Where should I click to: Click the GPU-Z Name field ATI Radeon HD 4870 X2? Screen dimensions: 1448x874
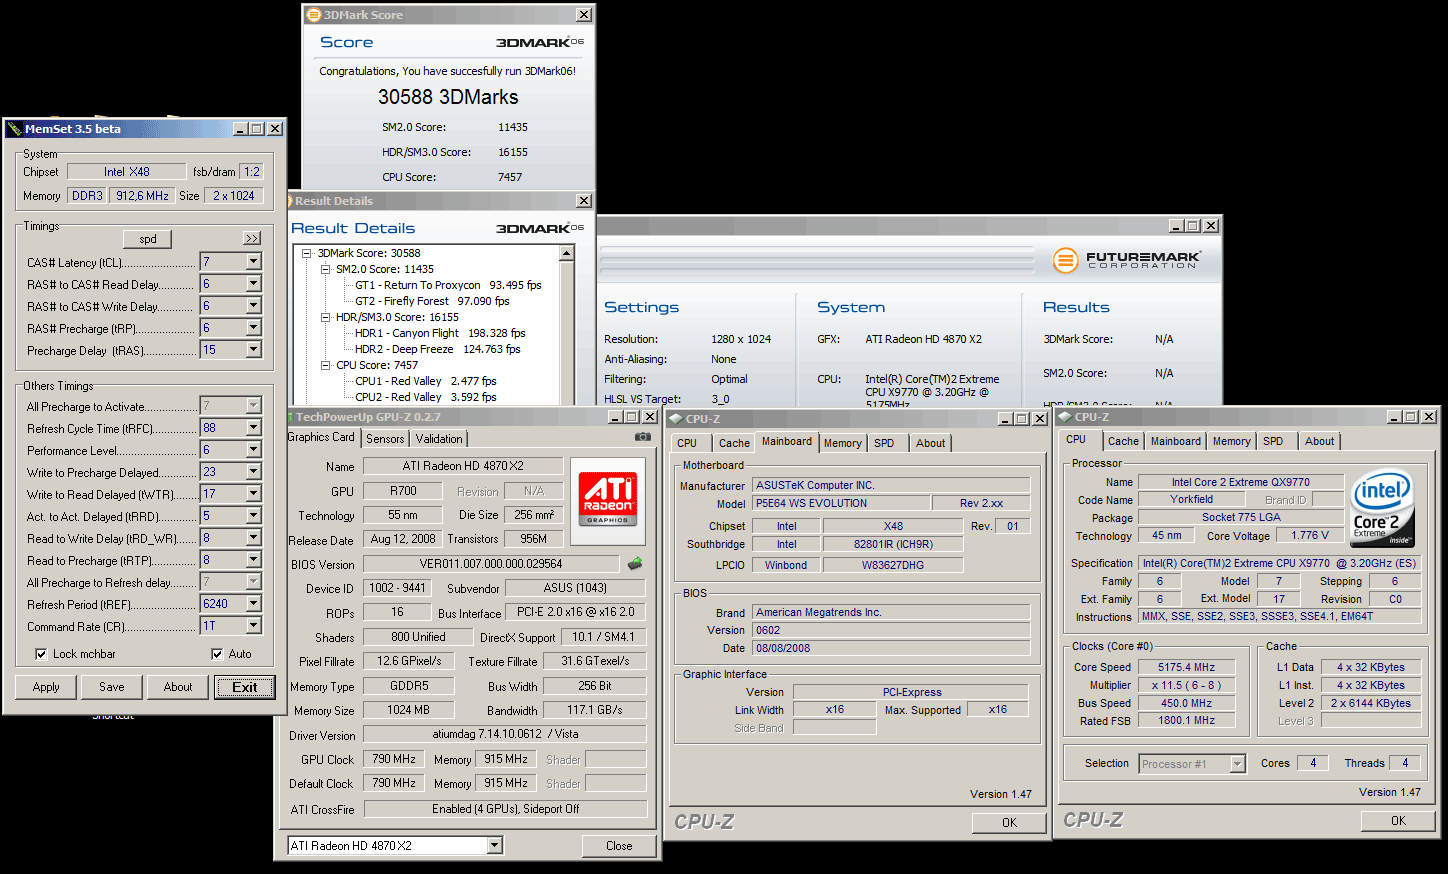(x=463, y=466)
